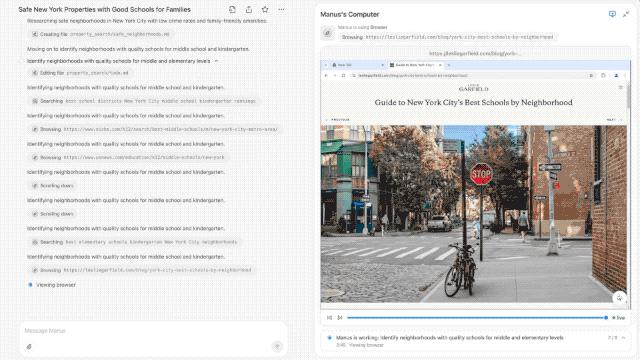Click the blue take-control icon in Manus's Computer

coord(612,14)
